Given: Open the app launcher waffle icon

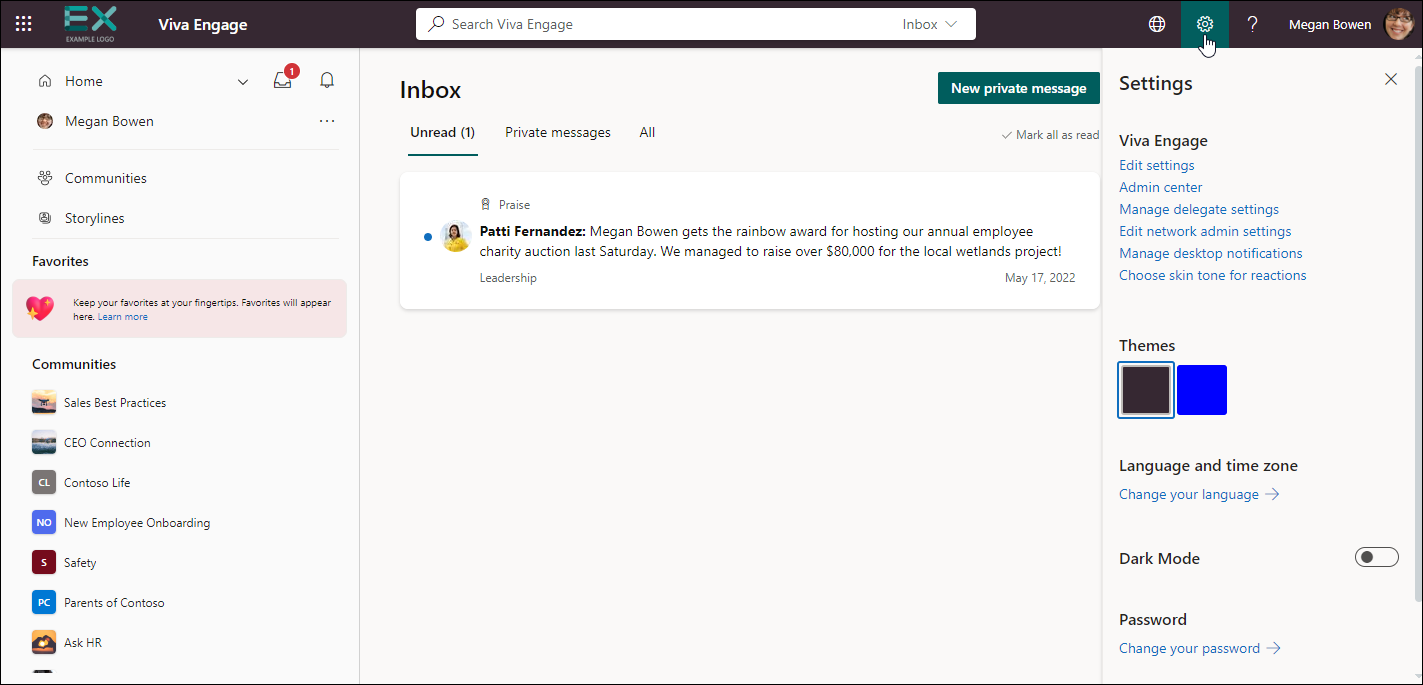Looking at the screenshot, I should pos(24,24).
